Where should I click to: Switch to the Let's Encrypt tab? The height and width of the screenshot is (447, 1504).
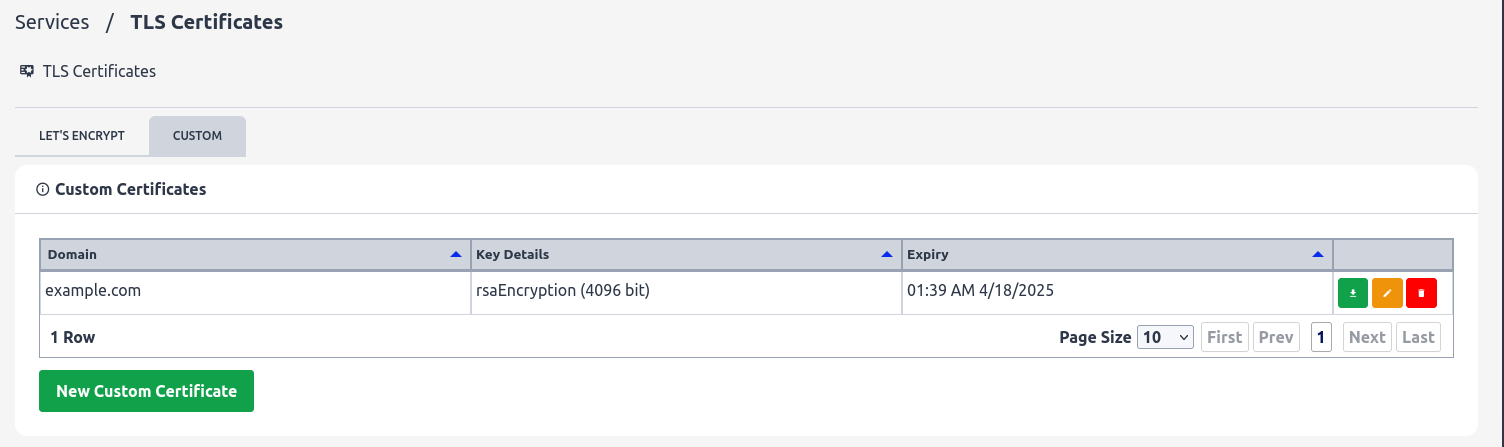click(x=82, y=136)
